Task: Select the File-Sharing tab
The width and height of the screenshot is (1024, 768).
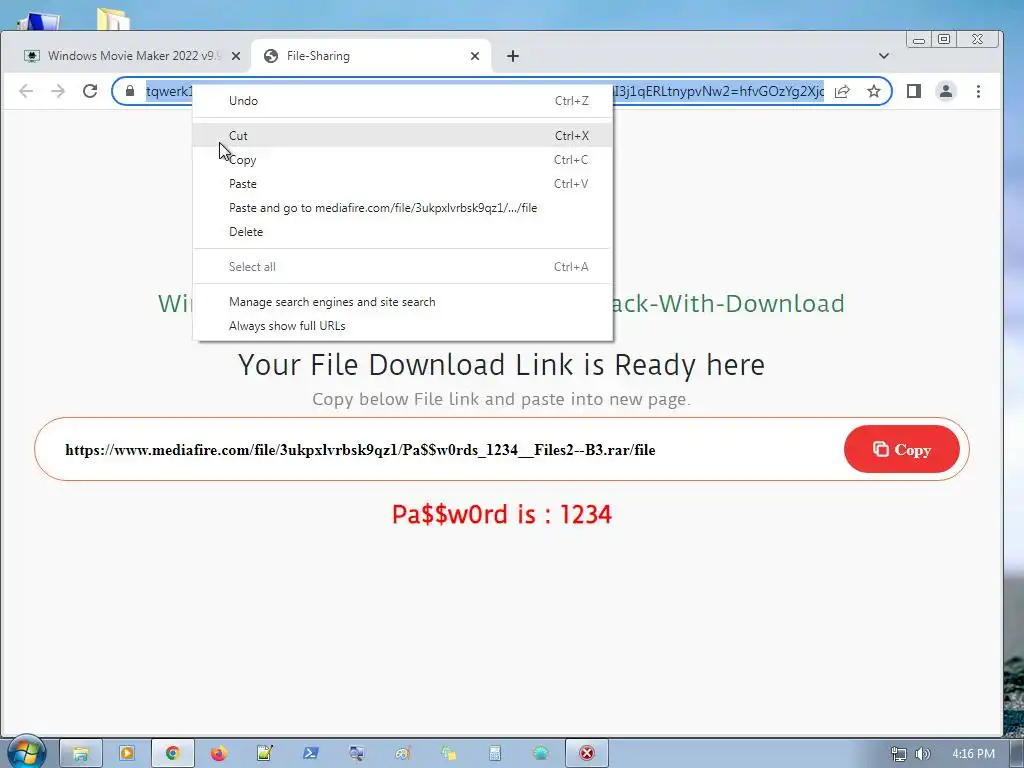Action: tap(370, 56)
